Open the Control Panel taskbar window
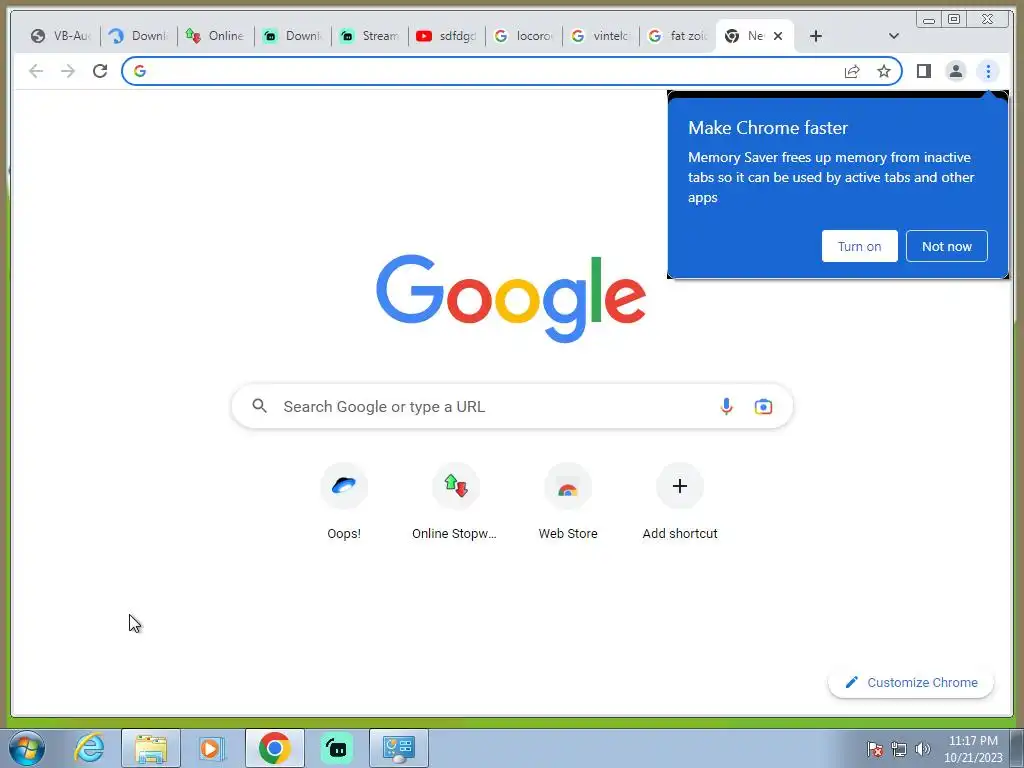The width and height of the screenshot is (1024, 768). (x=399, y=748)
